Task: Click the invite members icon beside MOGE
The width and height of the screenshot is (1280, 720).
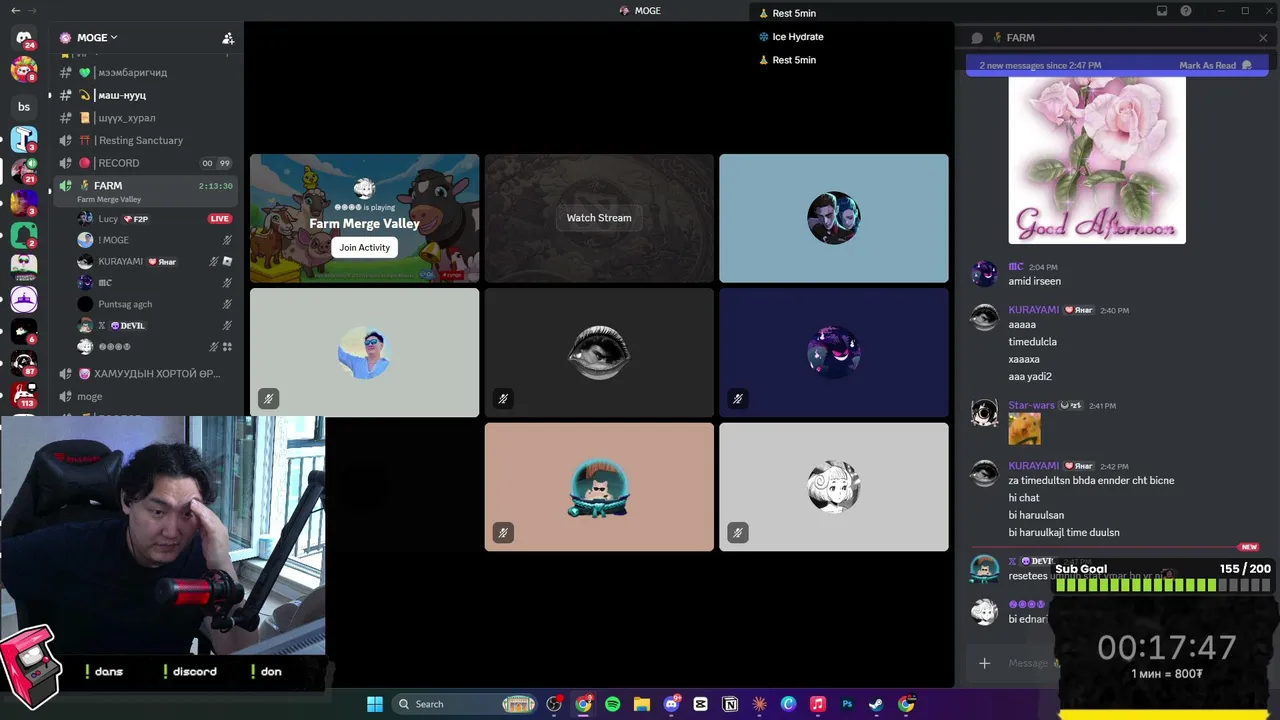Action: 228,38
